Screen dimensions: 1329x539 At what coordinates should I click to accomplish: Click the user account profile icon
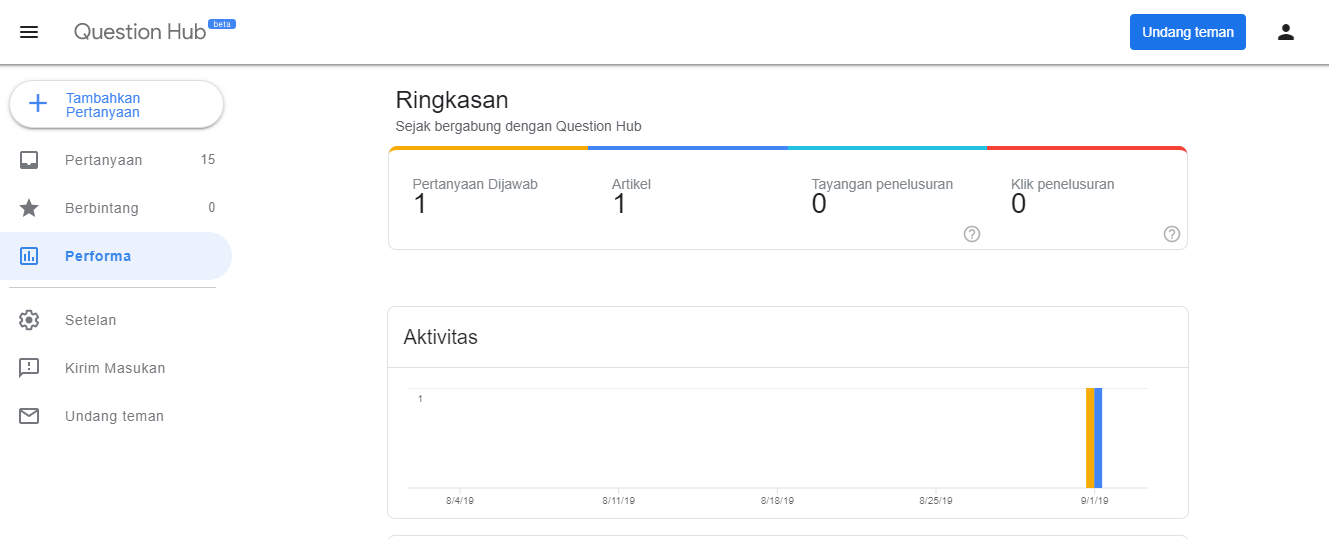[1285, 32]
